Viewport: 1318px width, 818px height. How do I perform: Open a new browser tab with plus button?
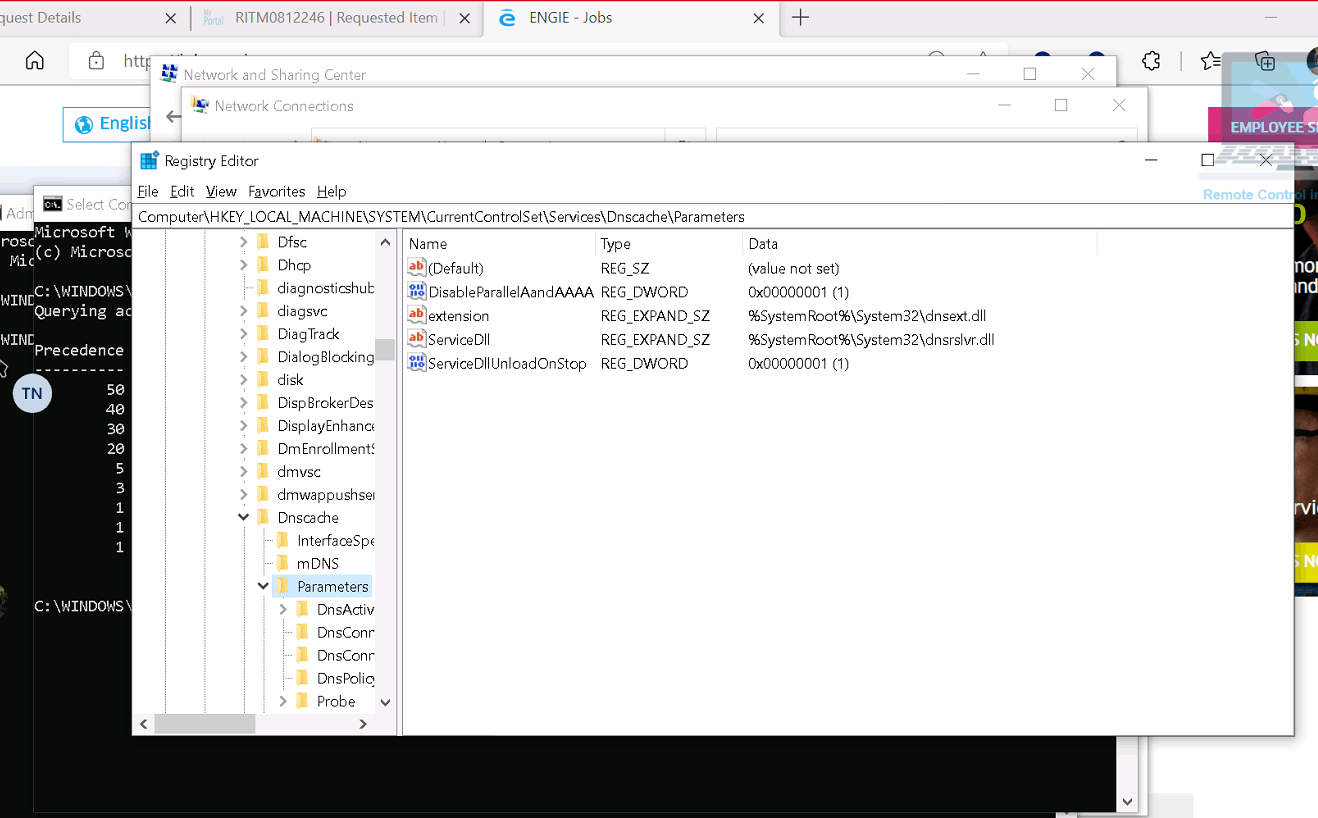[x=800, y=18]
